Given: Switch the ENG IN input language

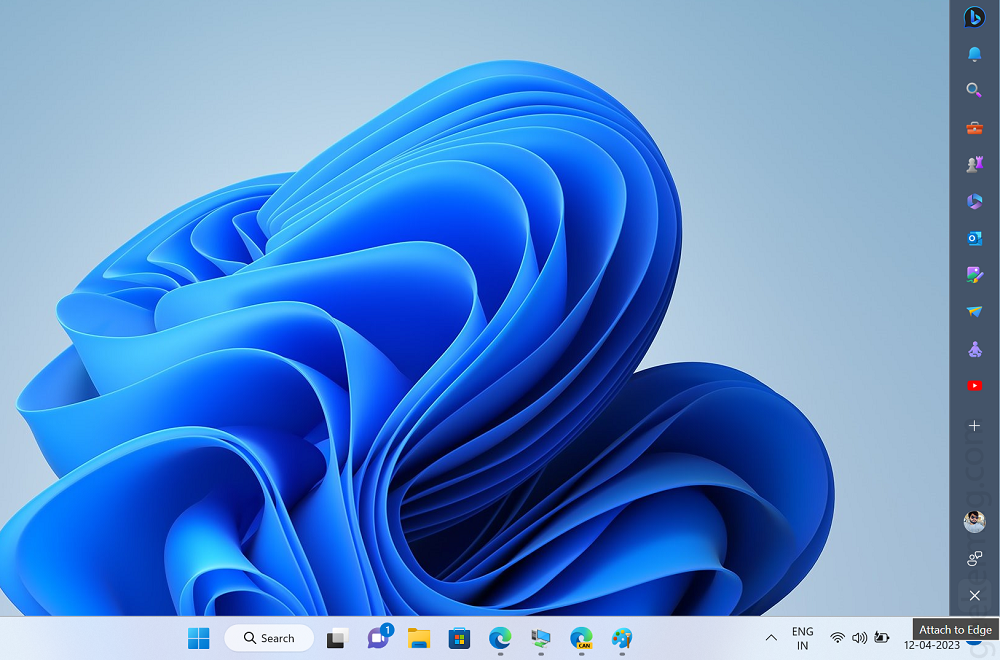Looking at the screenshot, I should [802, 638].
